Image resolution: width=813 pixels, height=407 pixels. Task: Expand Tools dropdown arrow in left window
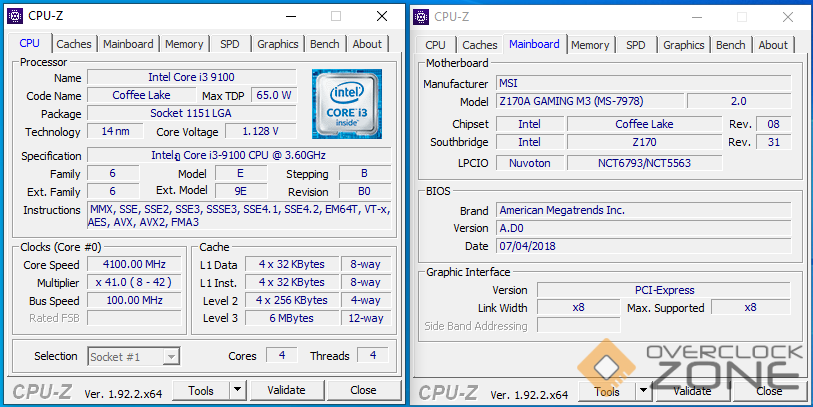coord(237,390)
